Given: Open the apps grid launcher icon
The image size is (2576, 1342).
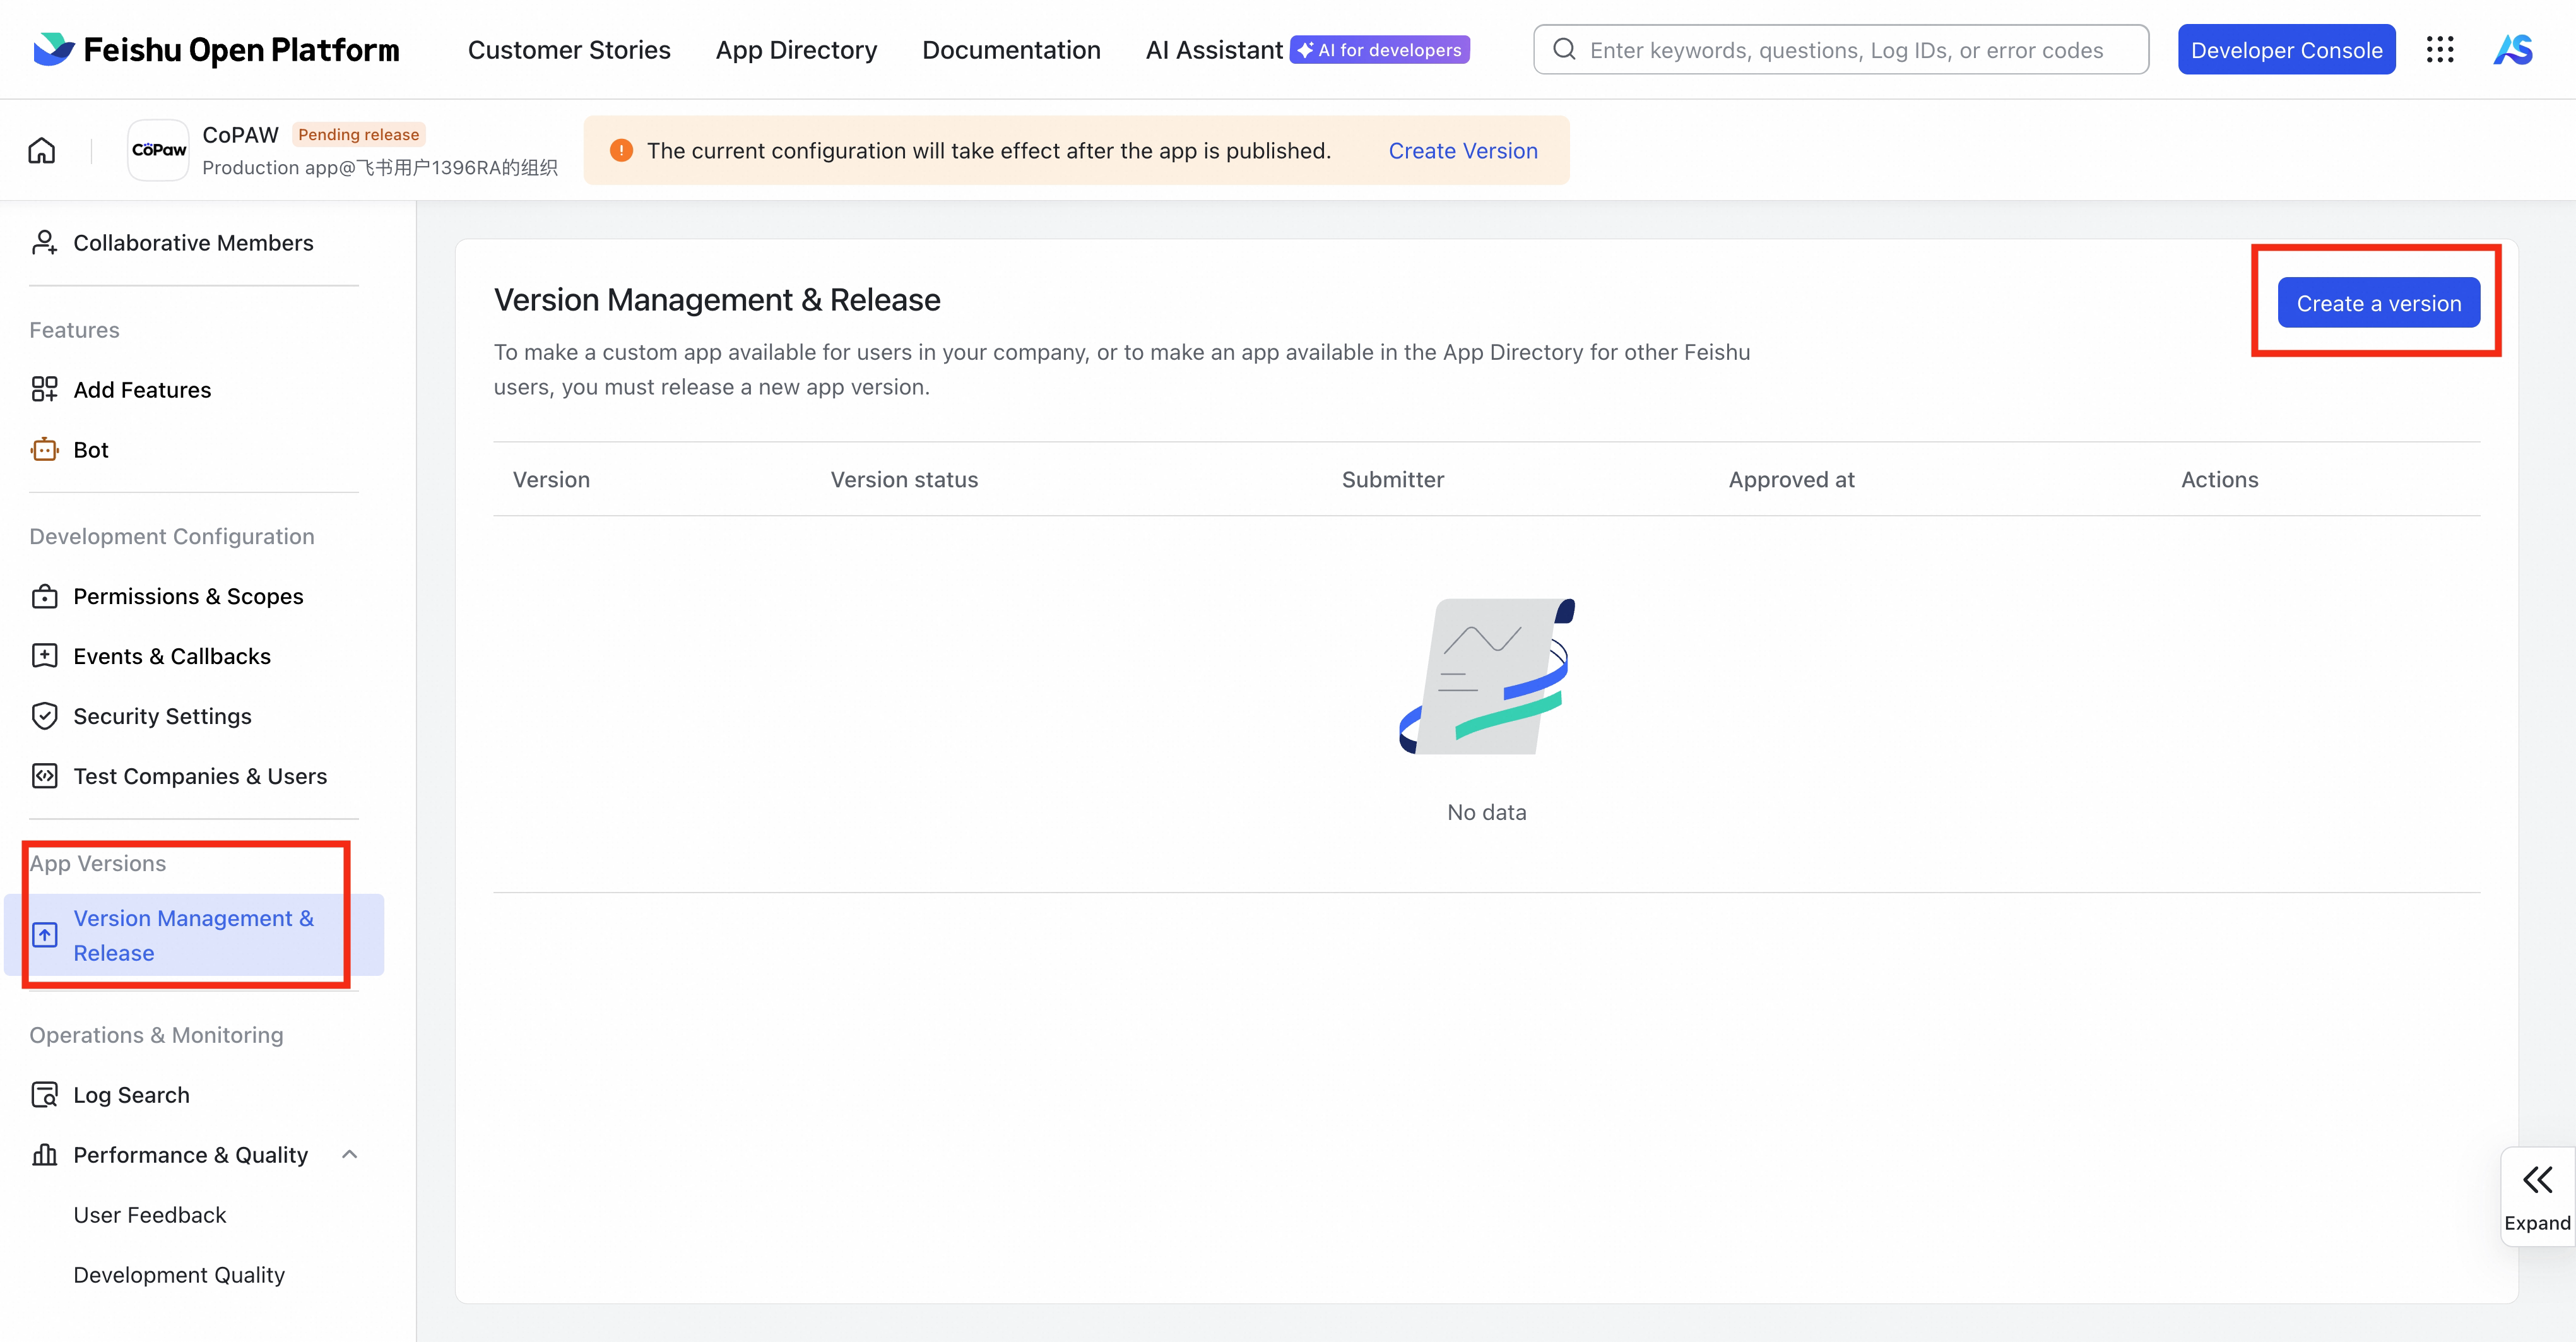Looking at the screenshot, I should (2440, 50).
